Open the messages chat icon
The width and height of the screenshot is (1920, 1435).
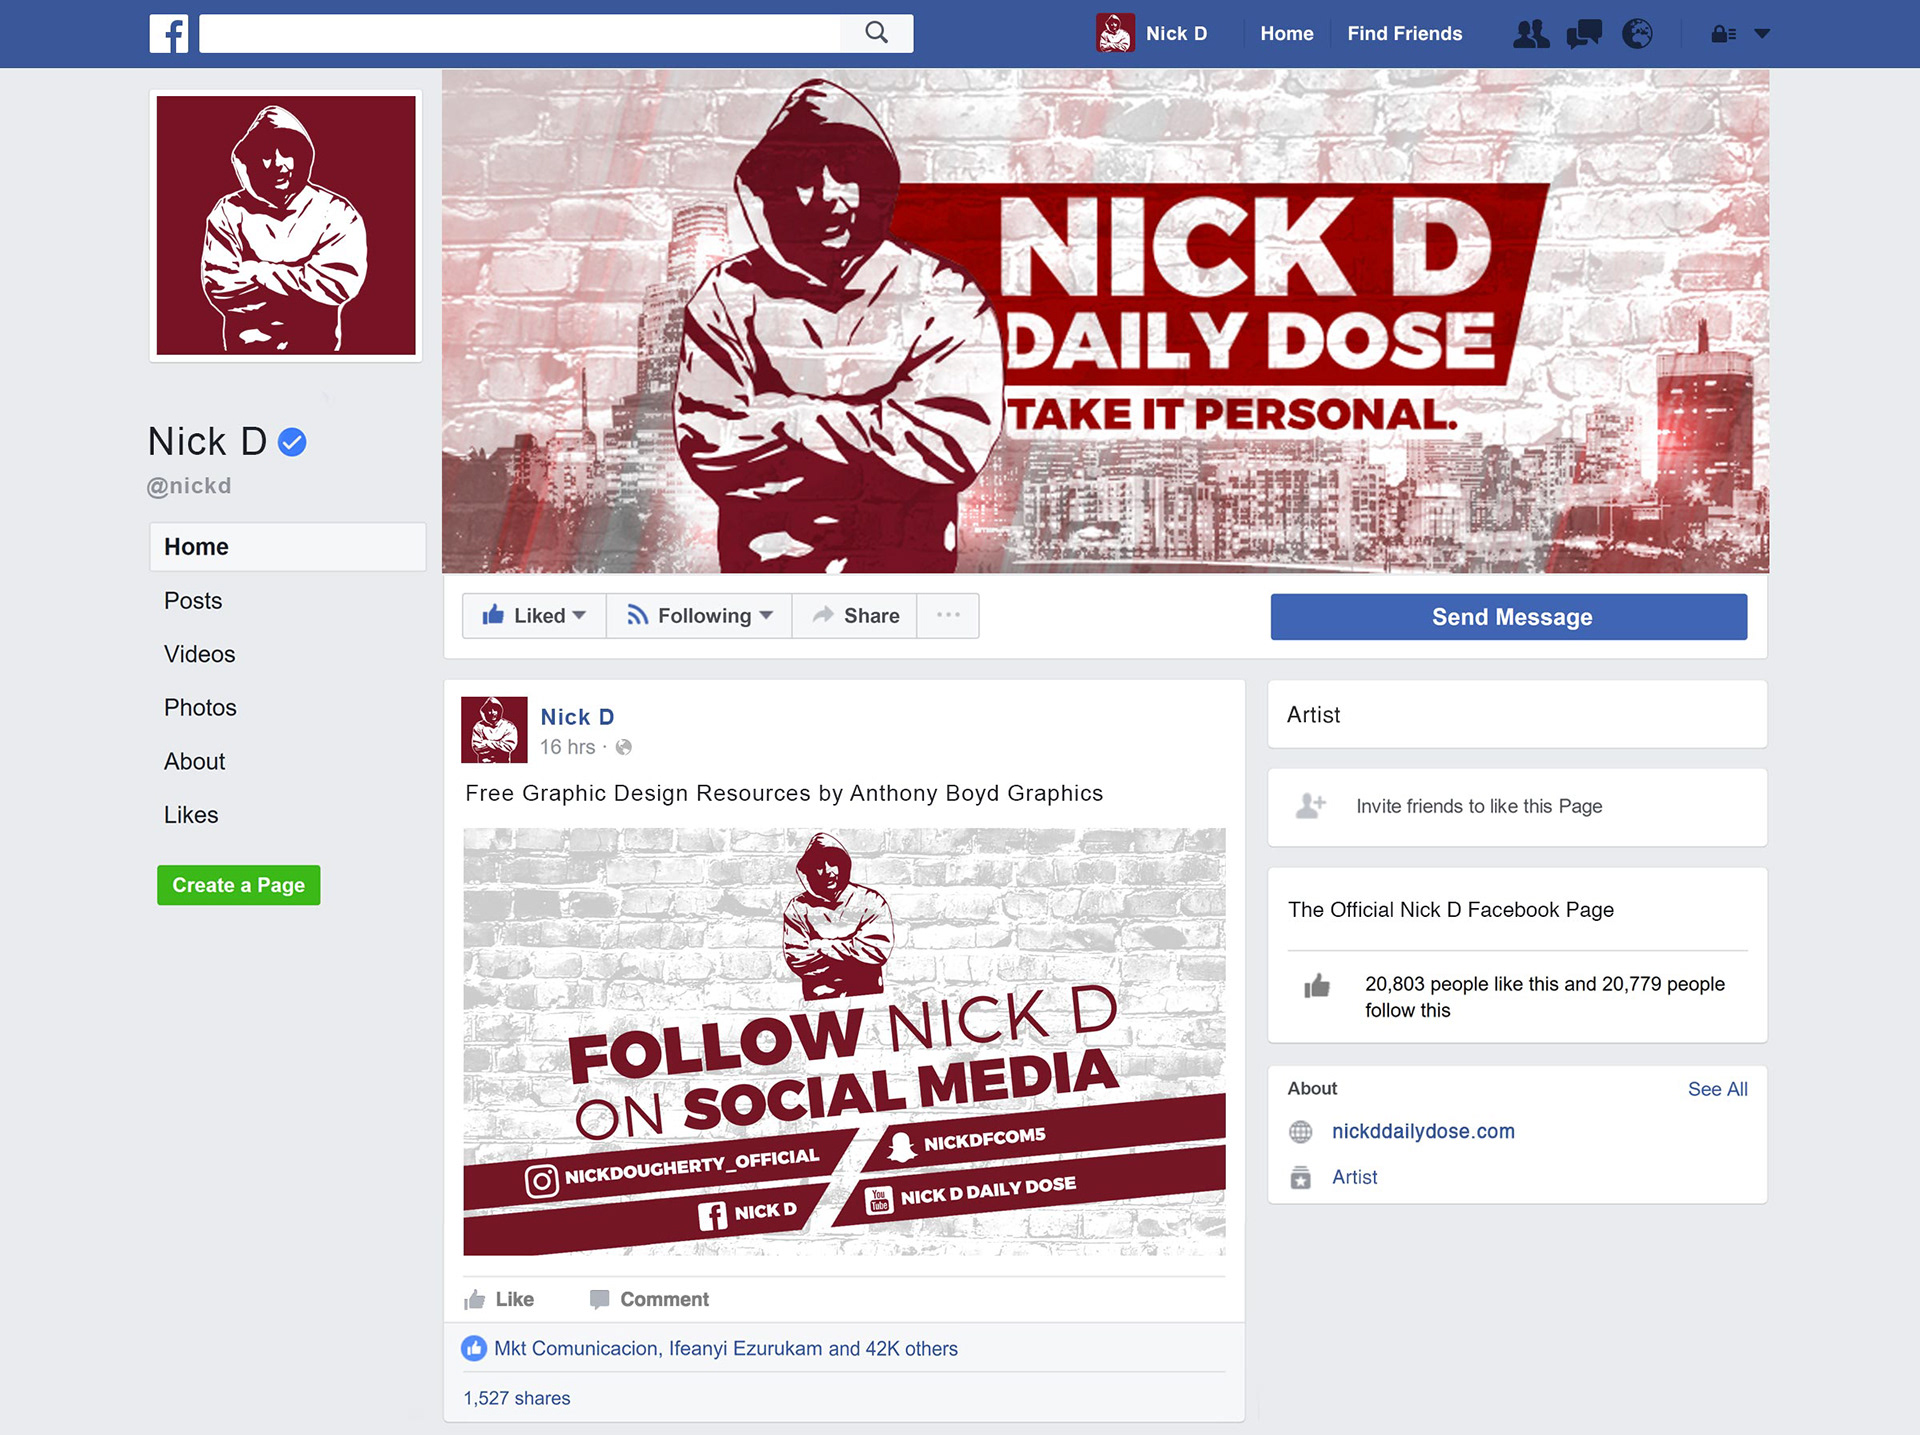(1584, 34)
